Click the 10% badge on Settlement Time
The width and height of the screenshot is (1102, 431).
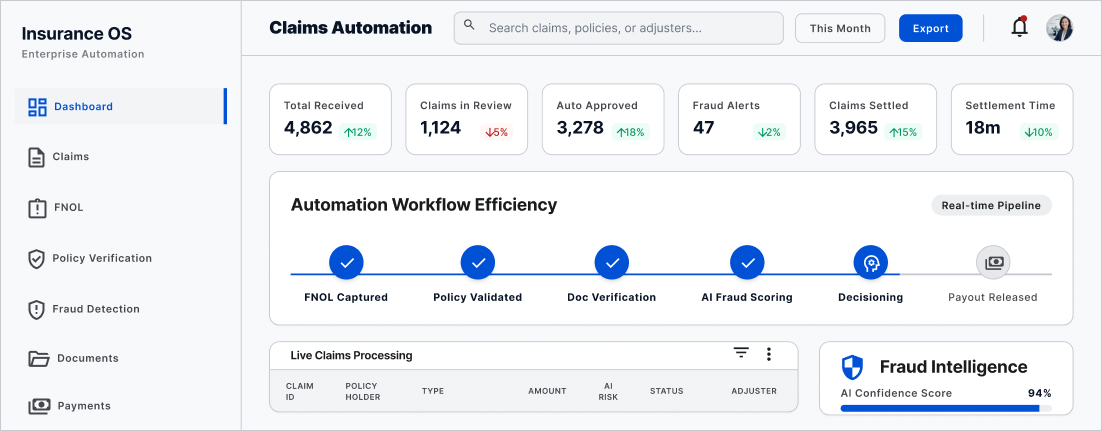pyautogui.click(x=1039, y=131)
